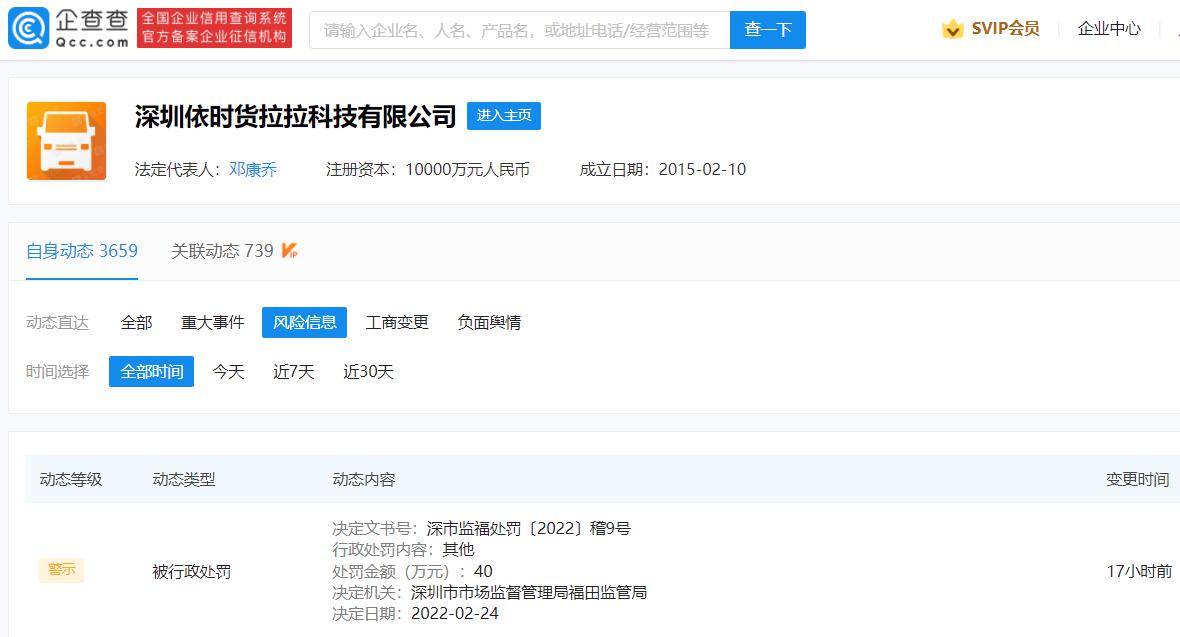Open 企业中心 in the top bar
Viewport: 1180px width, 637px height.
(1109, 29)
